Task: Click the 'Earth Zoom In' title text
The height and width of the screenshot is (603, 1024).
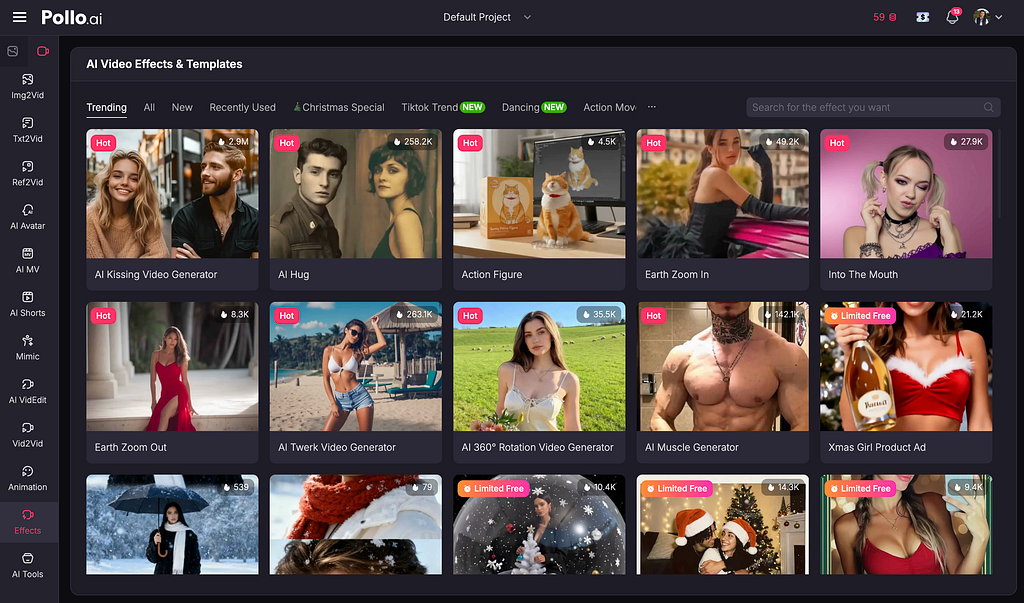Action: pyautogui.click(x=677, y=274)
